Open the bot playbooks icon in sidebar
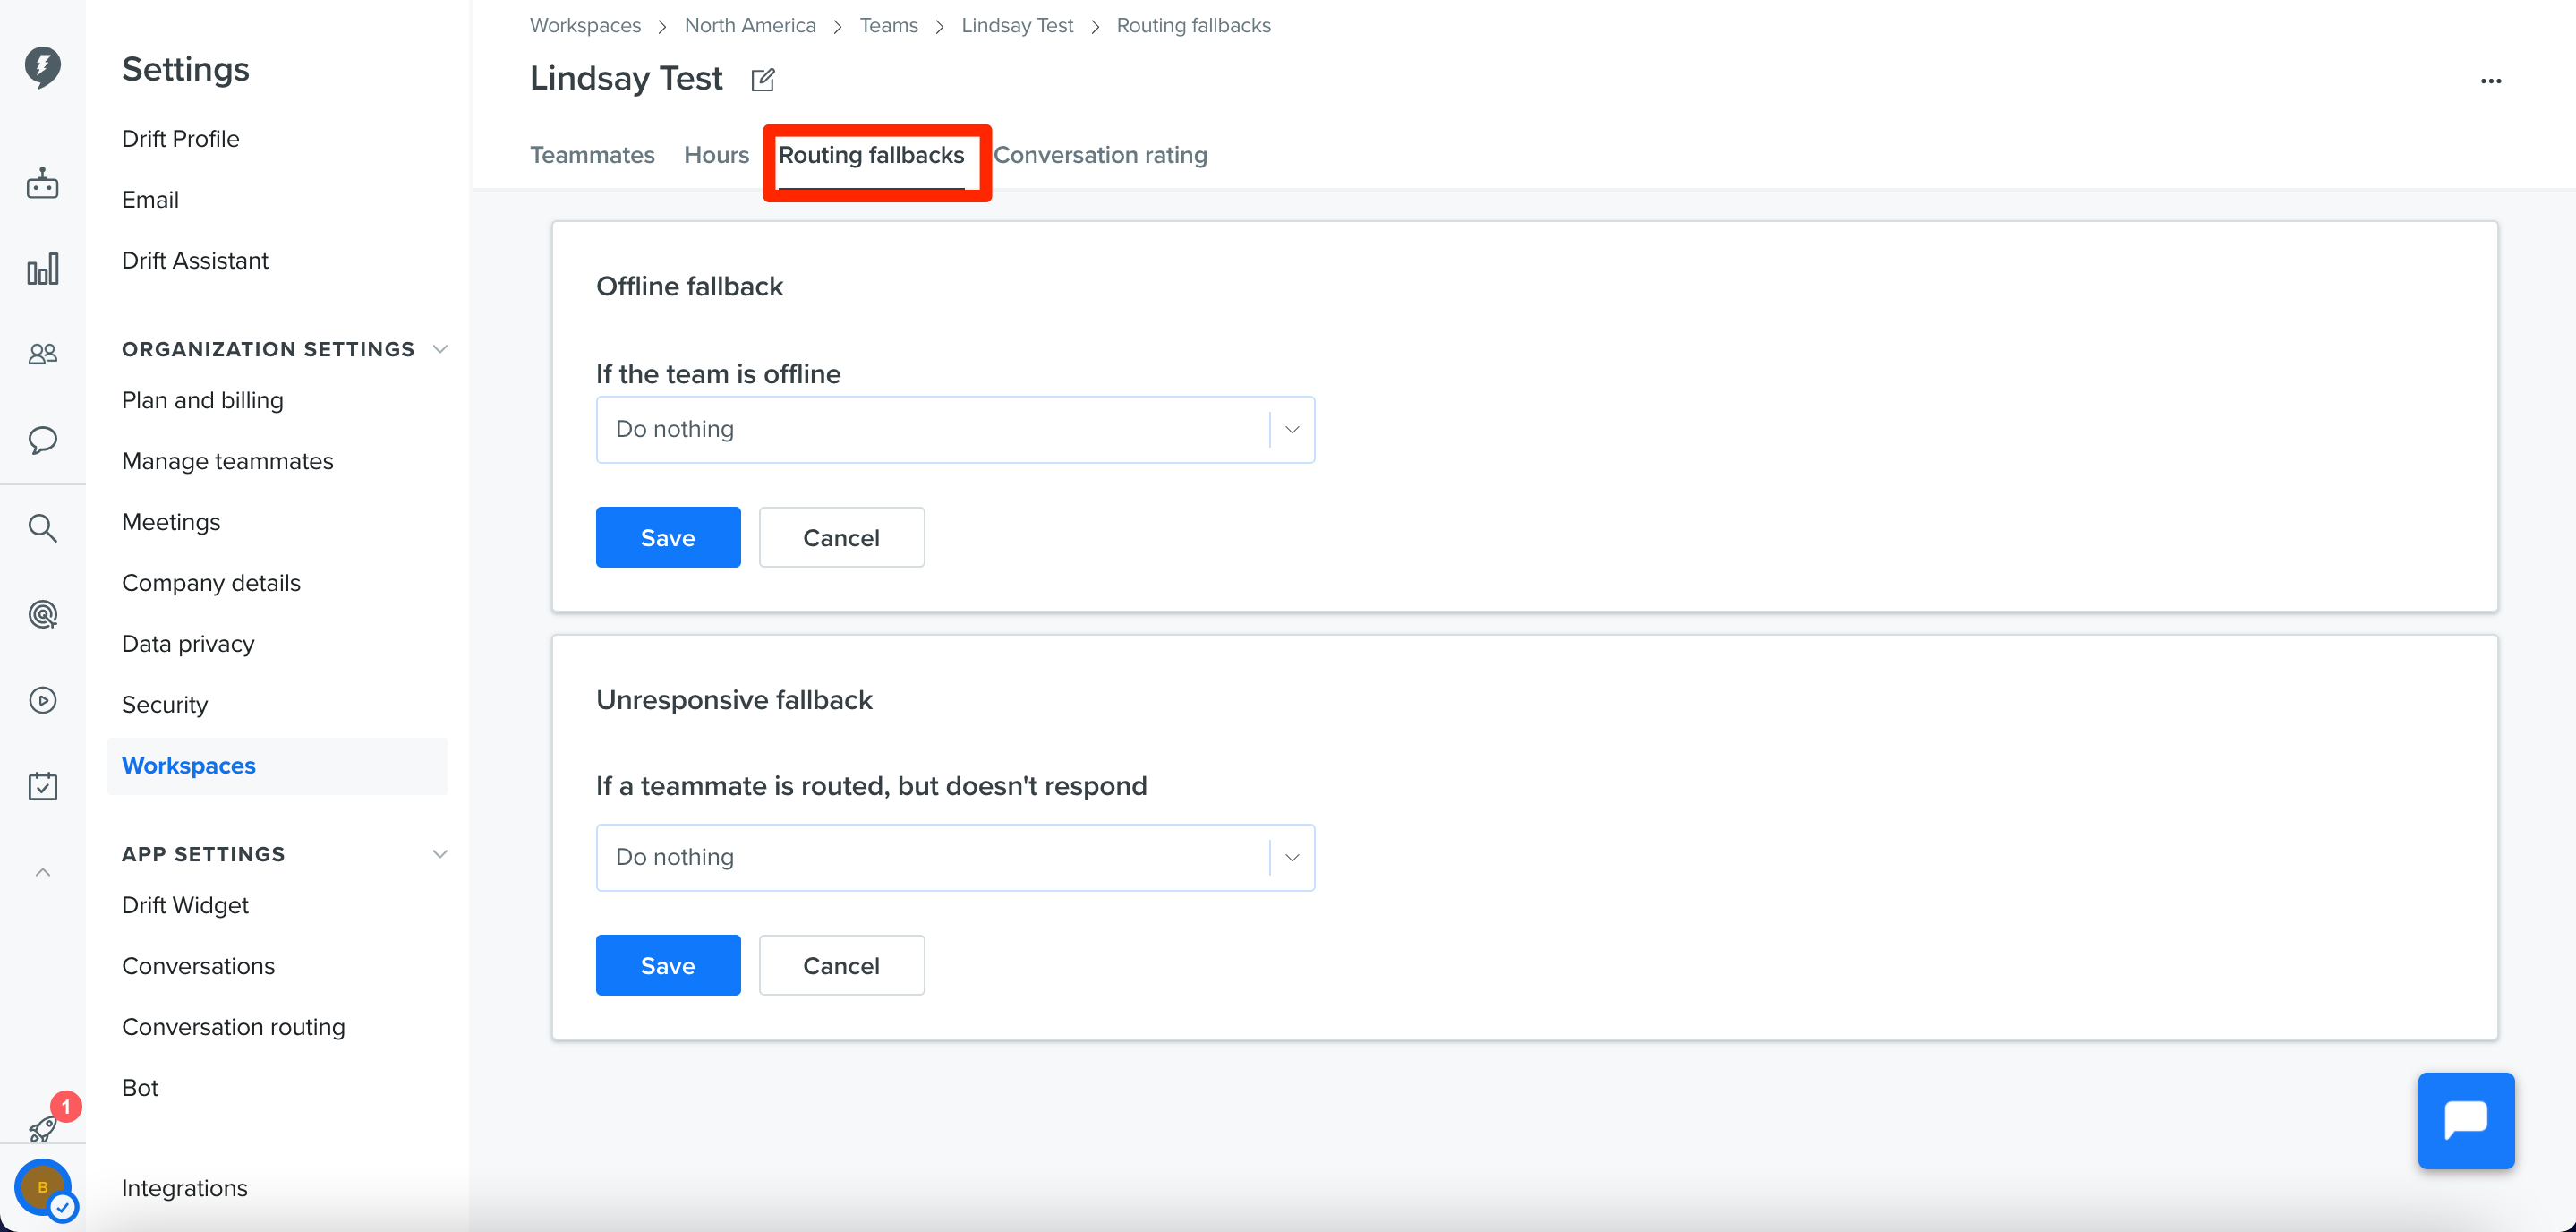Viewport: 2576px width, 1232px height. 42,183
